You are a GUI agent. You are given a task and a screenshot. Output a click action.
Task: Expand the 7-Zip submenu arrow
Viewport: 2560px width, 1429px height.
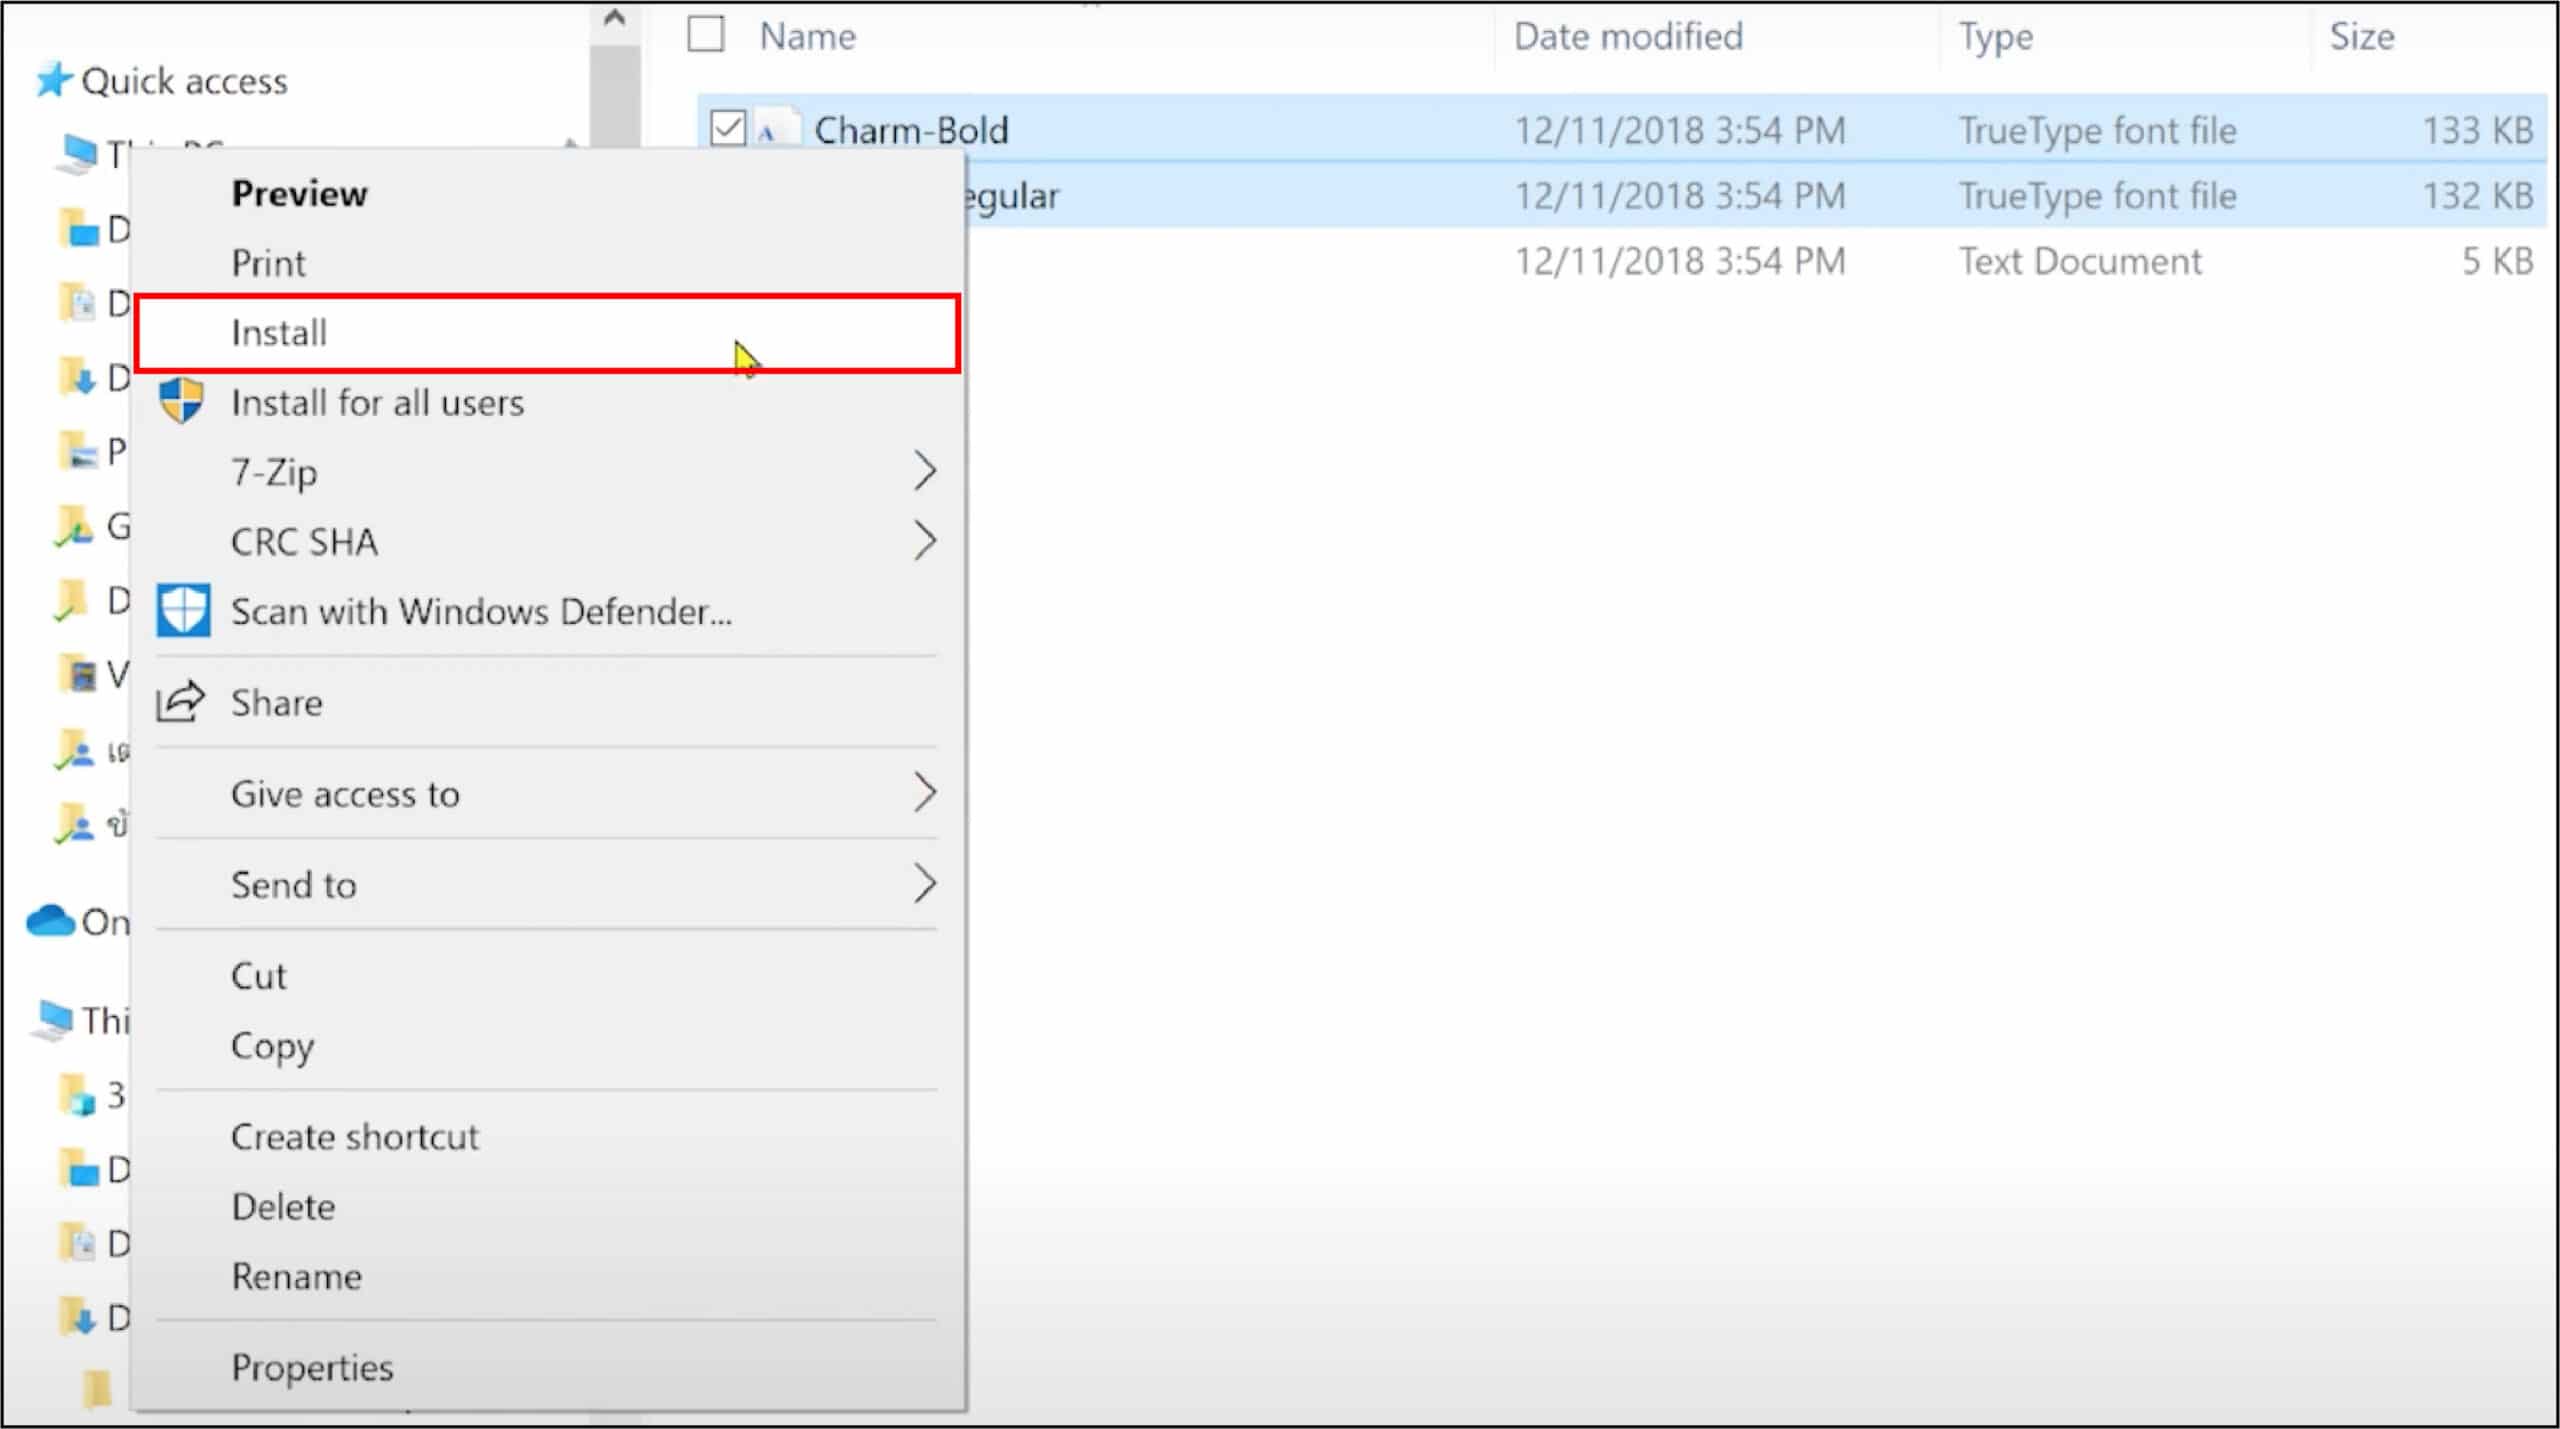(x=925, y=471)
